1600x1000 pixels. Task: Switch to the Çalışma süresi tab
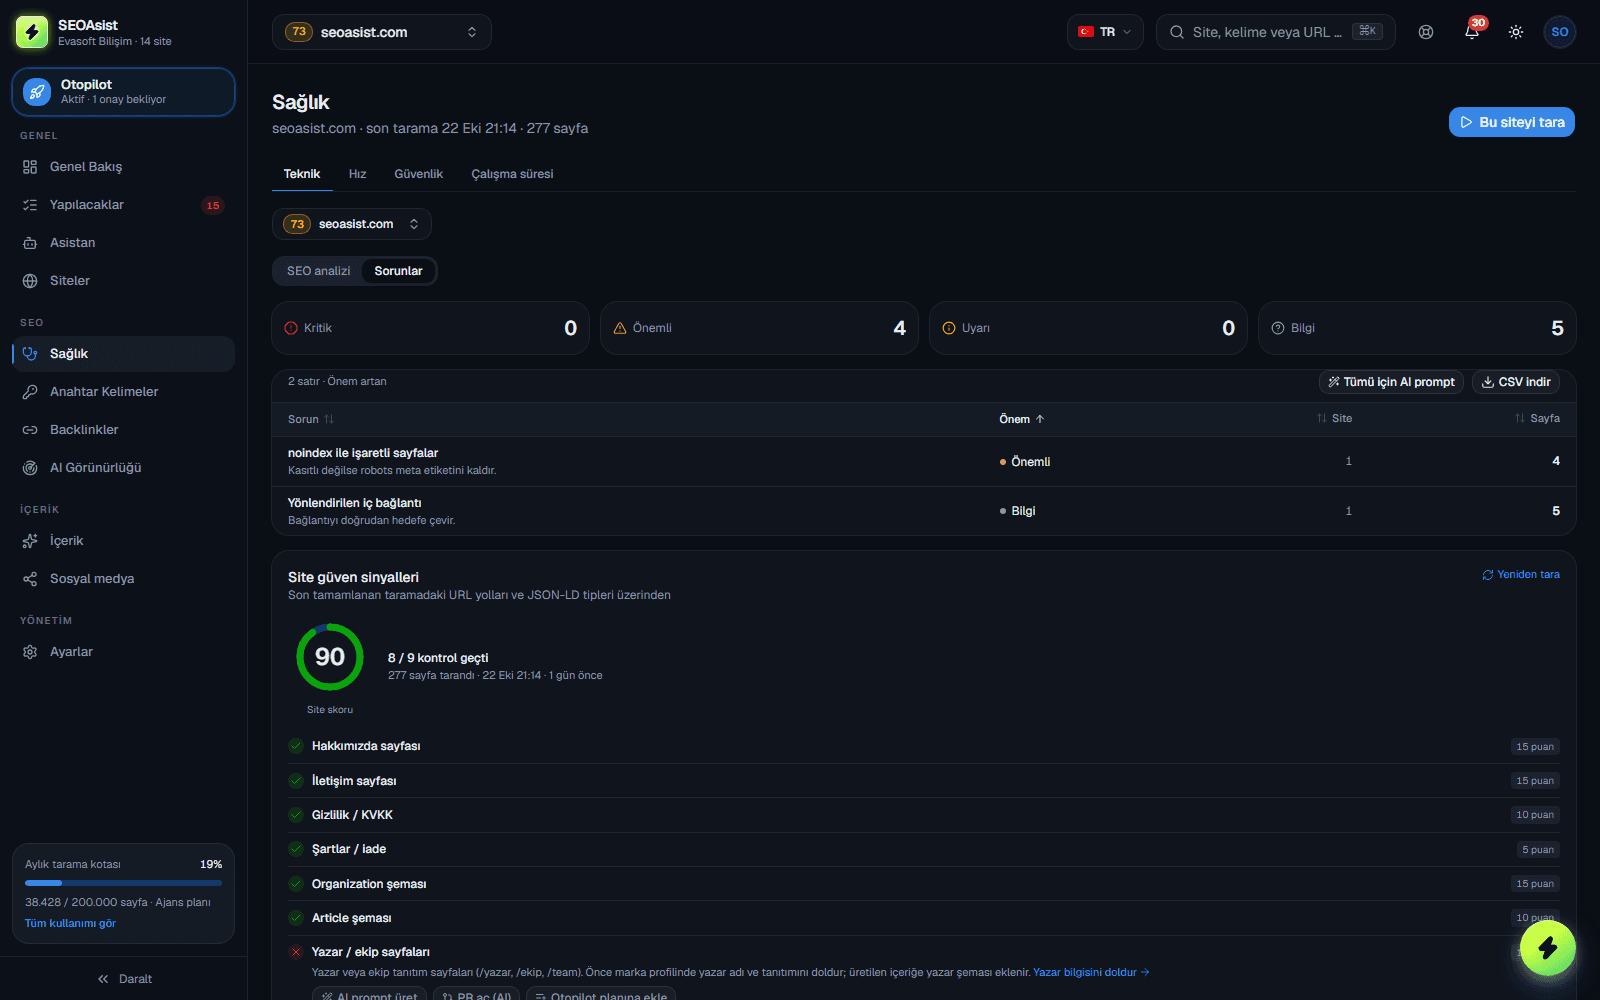(x=512, y=174)
